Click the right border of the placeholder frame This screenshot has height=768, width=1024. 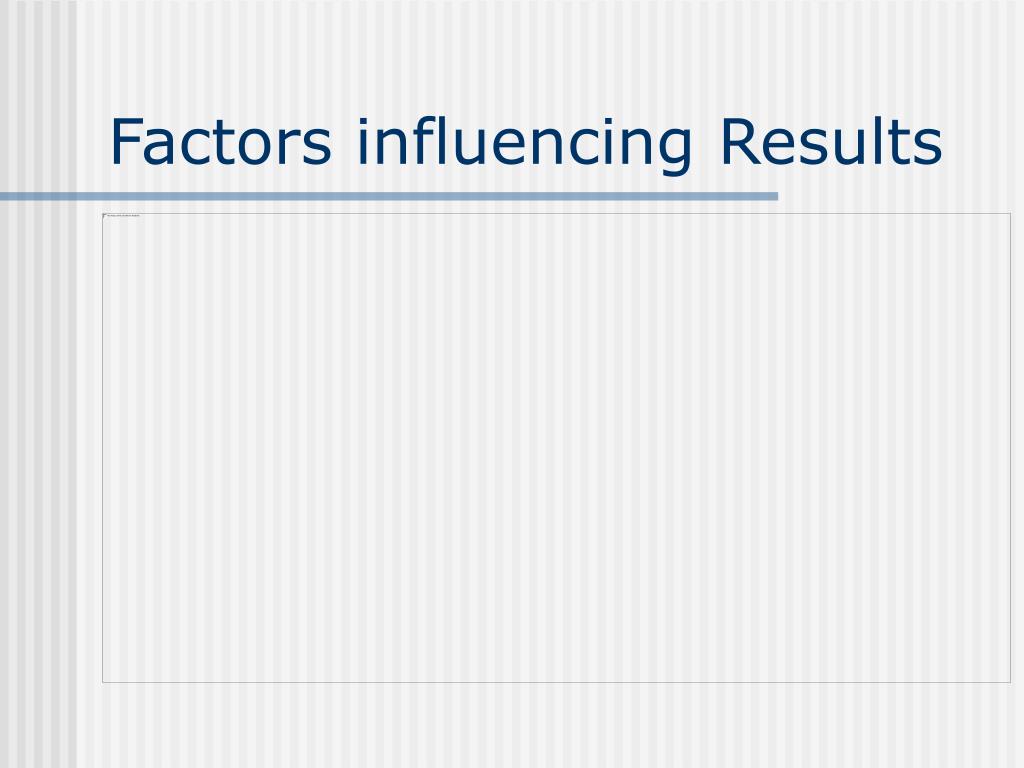pos(1010,448)
